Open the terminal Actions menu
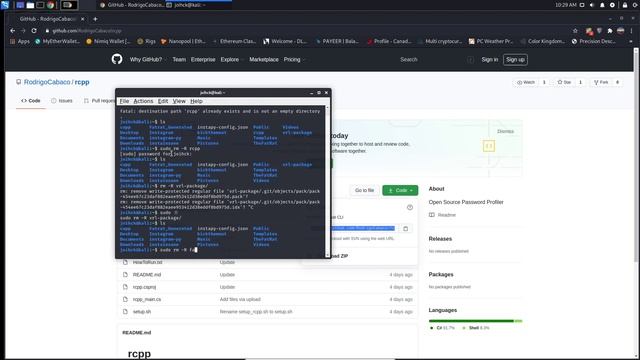The height and width of the screenshot is (360, 640). tap(143, 101)
